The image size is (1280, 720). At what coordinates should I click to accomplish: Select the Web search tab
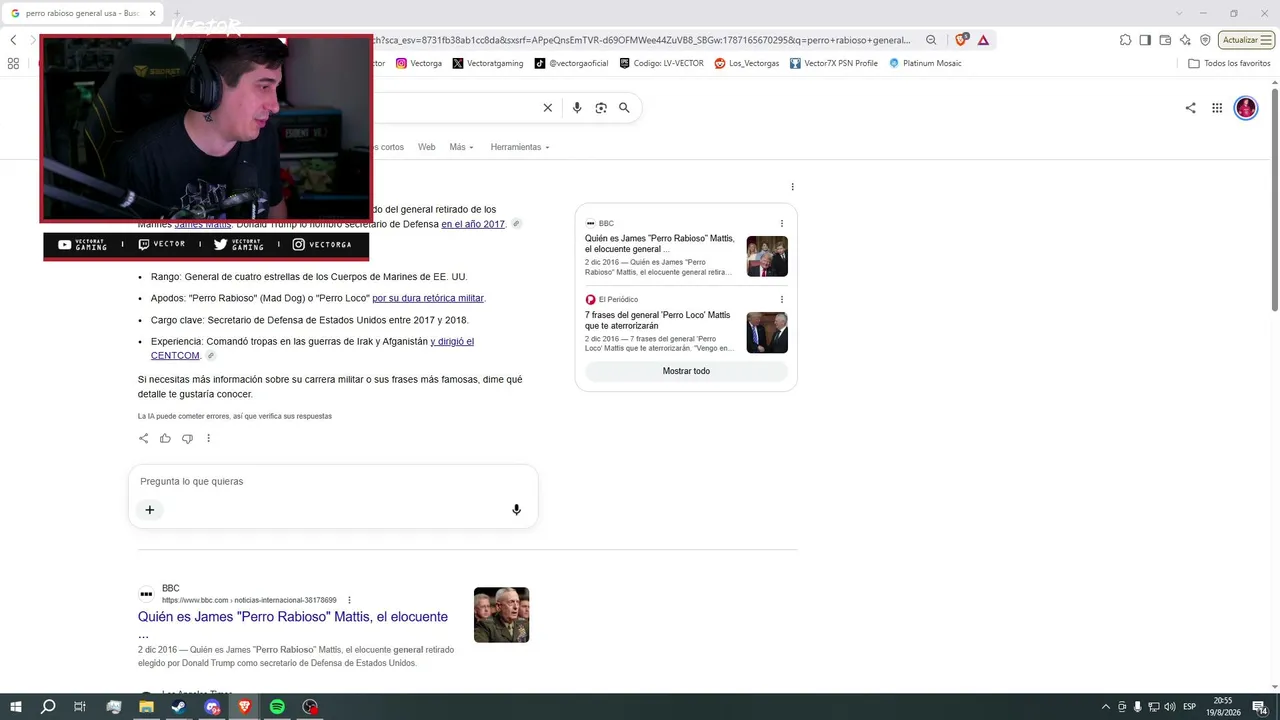point(426,147)
